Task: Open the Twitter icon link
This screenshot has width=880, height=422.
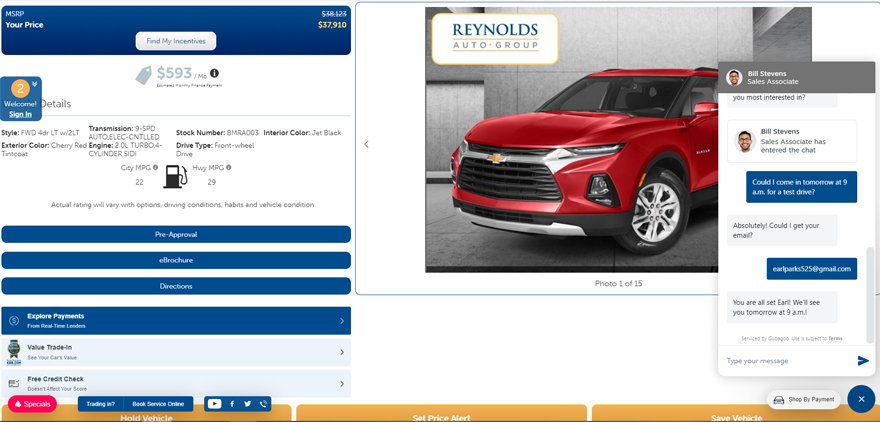Action: [x=248, y=404]
